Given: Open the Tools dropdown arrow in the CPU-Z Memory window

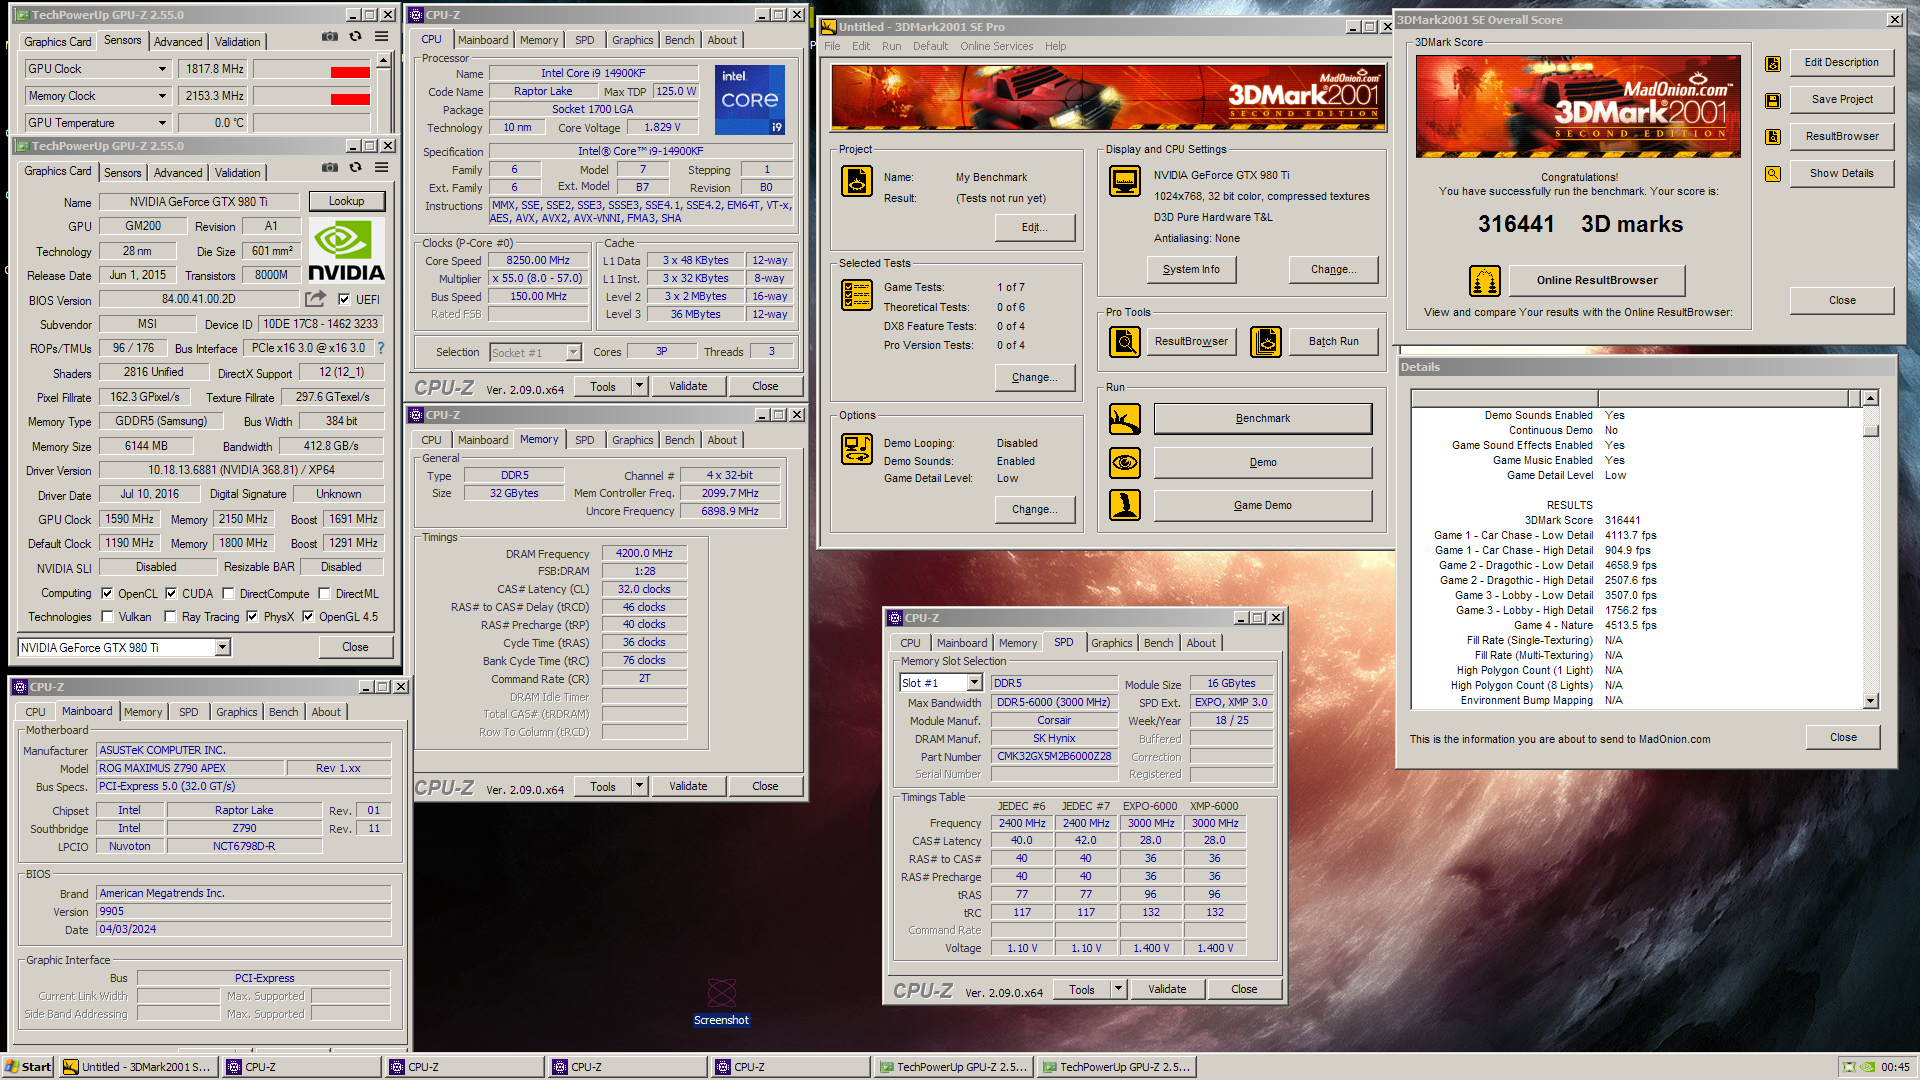Looking at the screenshot, I should pyautogui.click(x=640, y=786).
